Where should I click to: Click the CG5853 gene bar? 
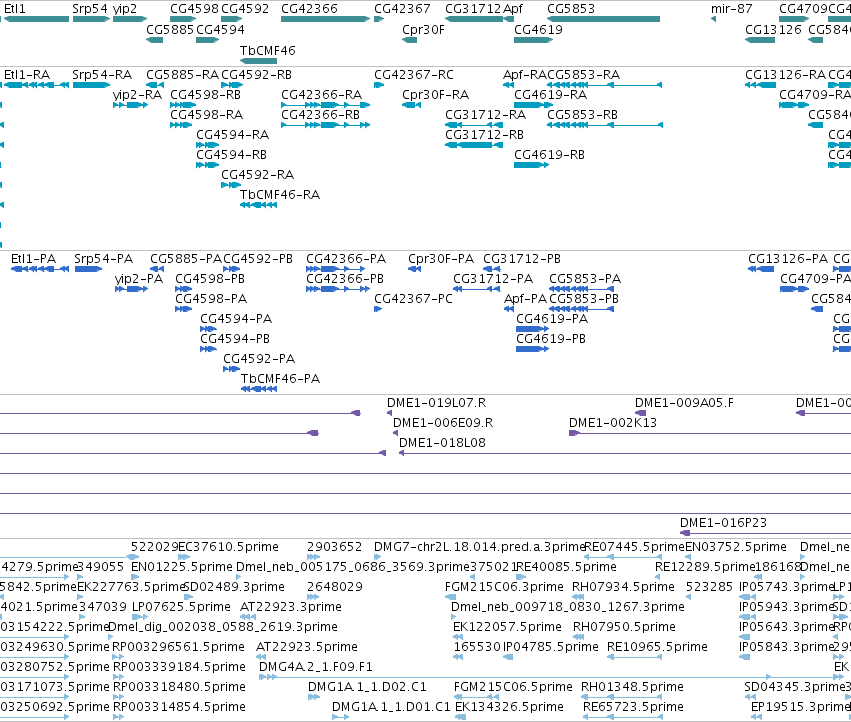coord(604,19)
